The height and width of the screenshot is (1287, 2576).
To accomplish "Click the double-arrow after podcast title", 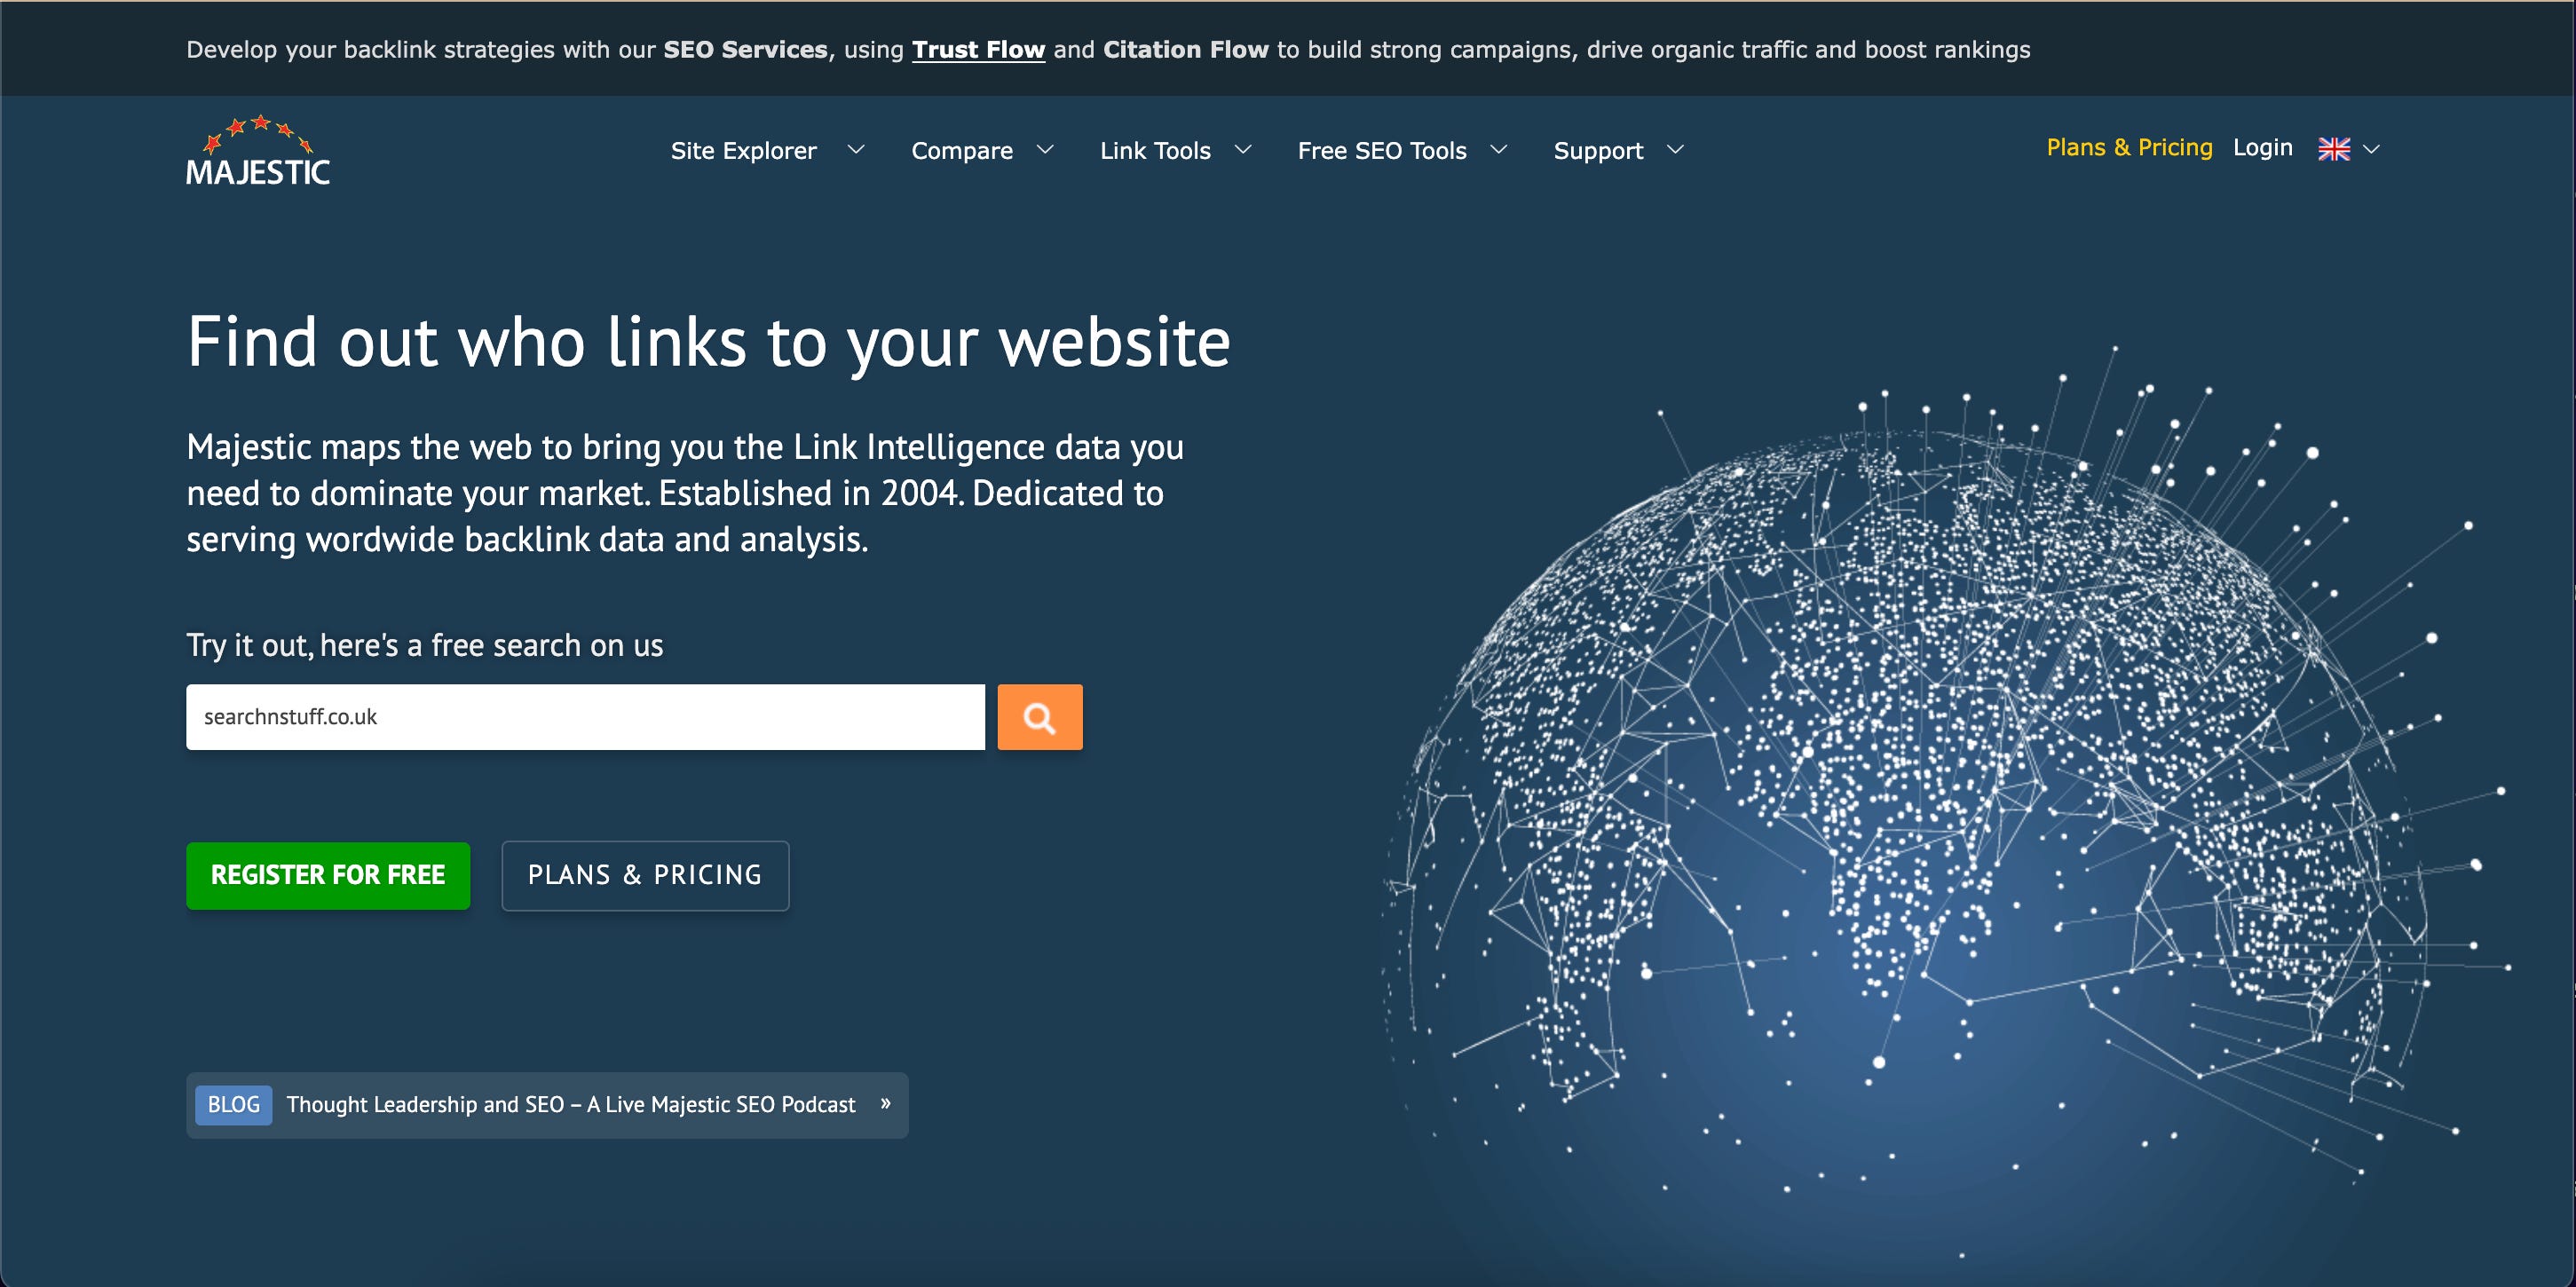I will click(x=885, y=1103).
